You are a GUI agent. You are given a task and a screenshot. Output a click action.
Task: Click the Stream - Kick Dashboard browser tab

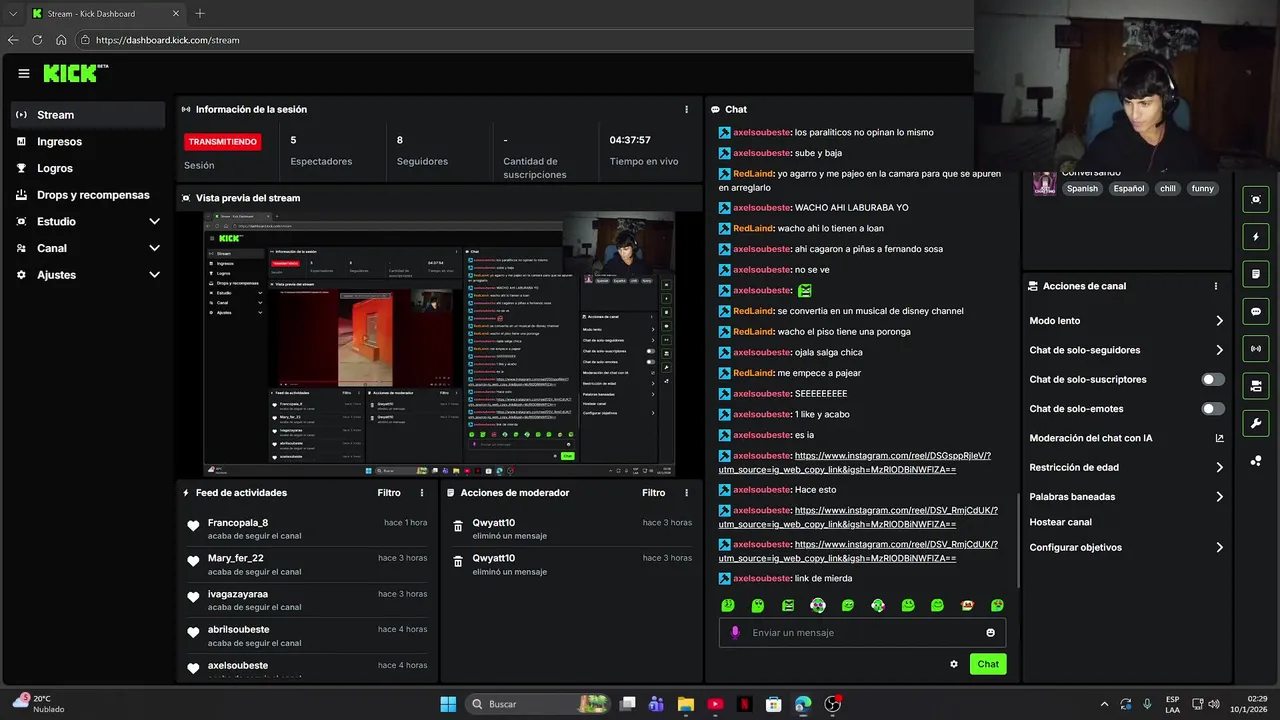coord(104,14)
